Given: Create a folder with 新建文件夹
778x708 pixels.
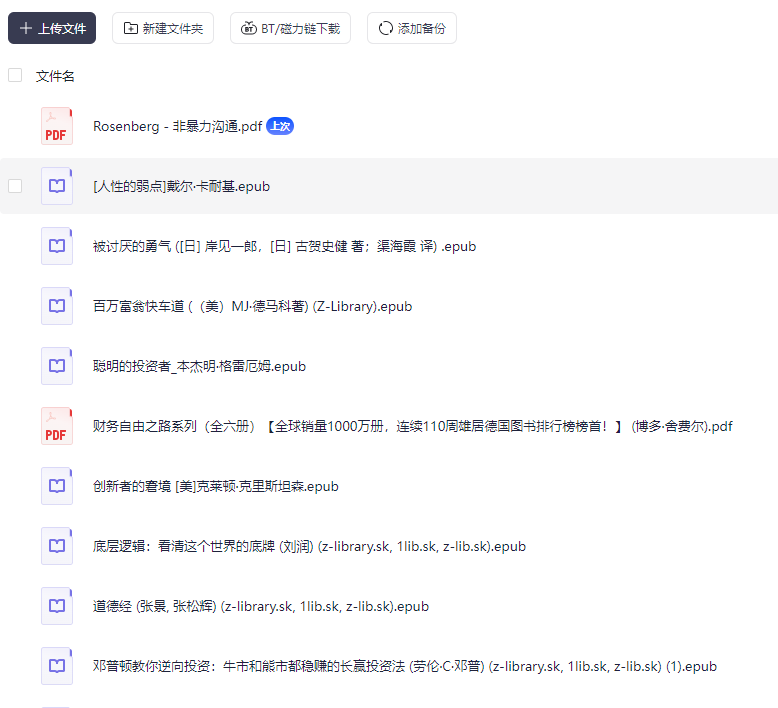Looking at the screenshot, I should (x=163, y=28).
